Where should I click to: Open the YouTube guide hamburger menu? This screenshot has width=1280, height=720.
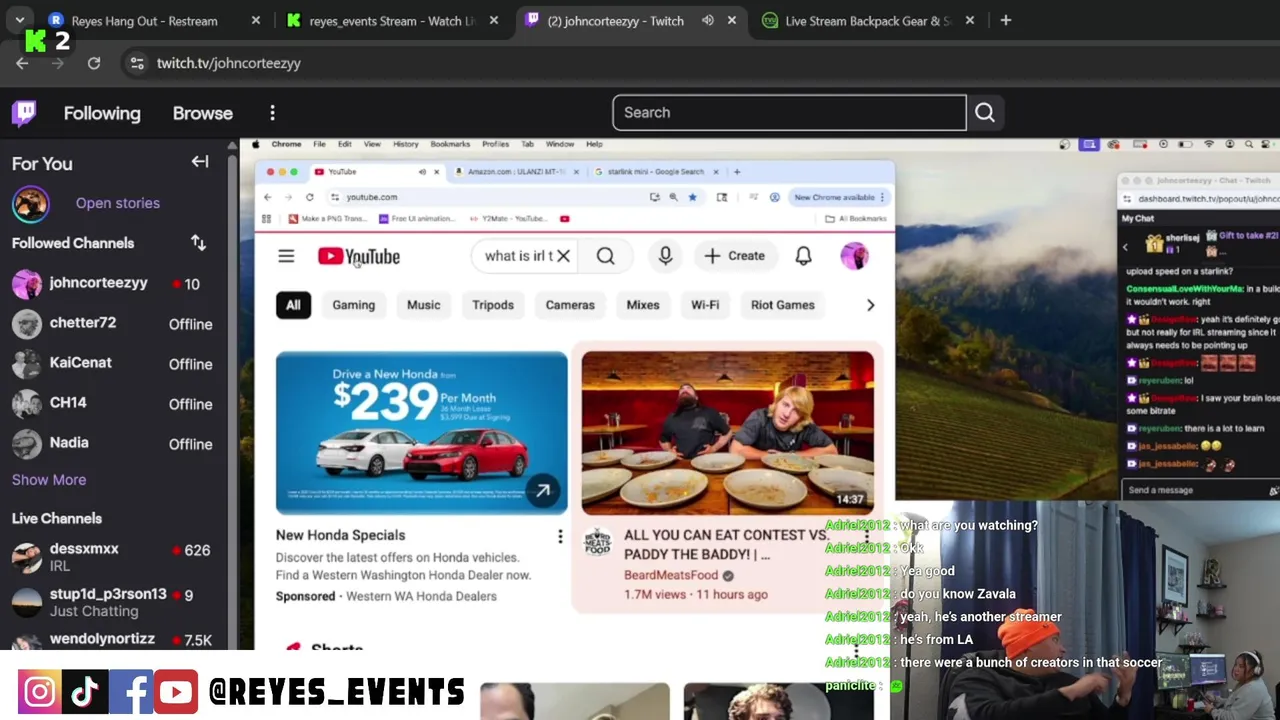286,256
